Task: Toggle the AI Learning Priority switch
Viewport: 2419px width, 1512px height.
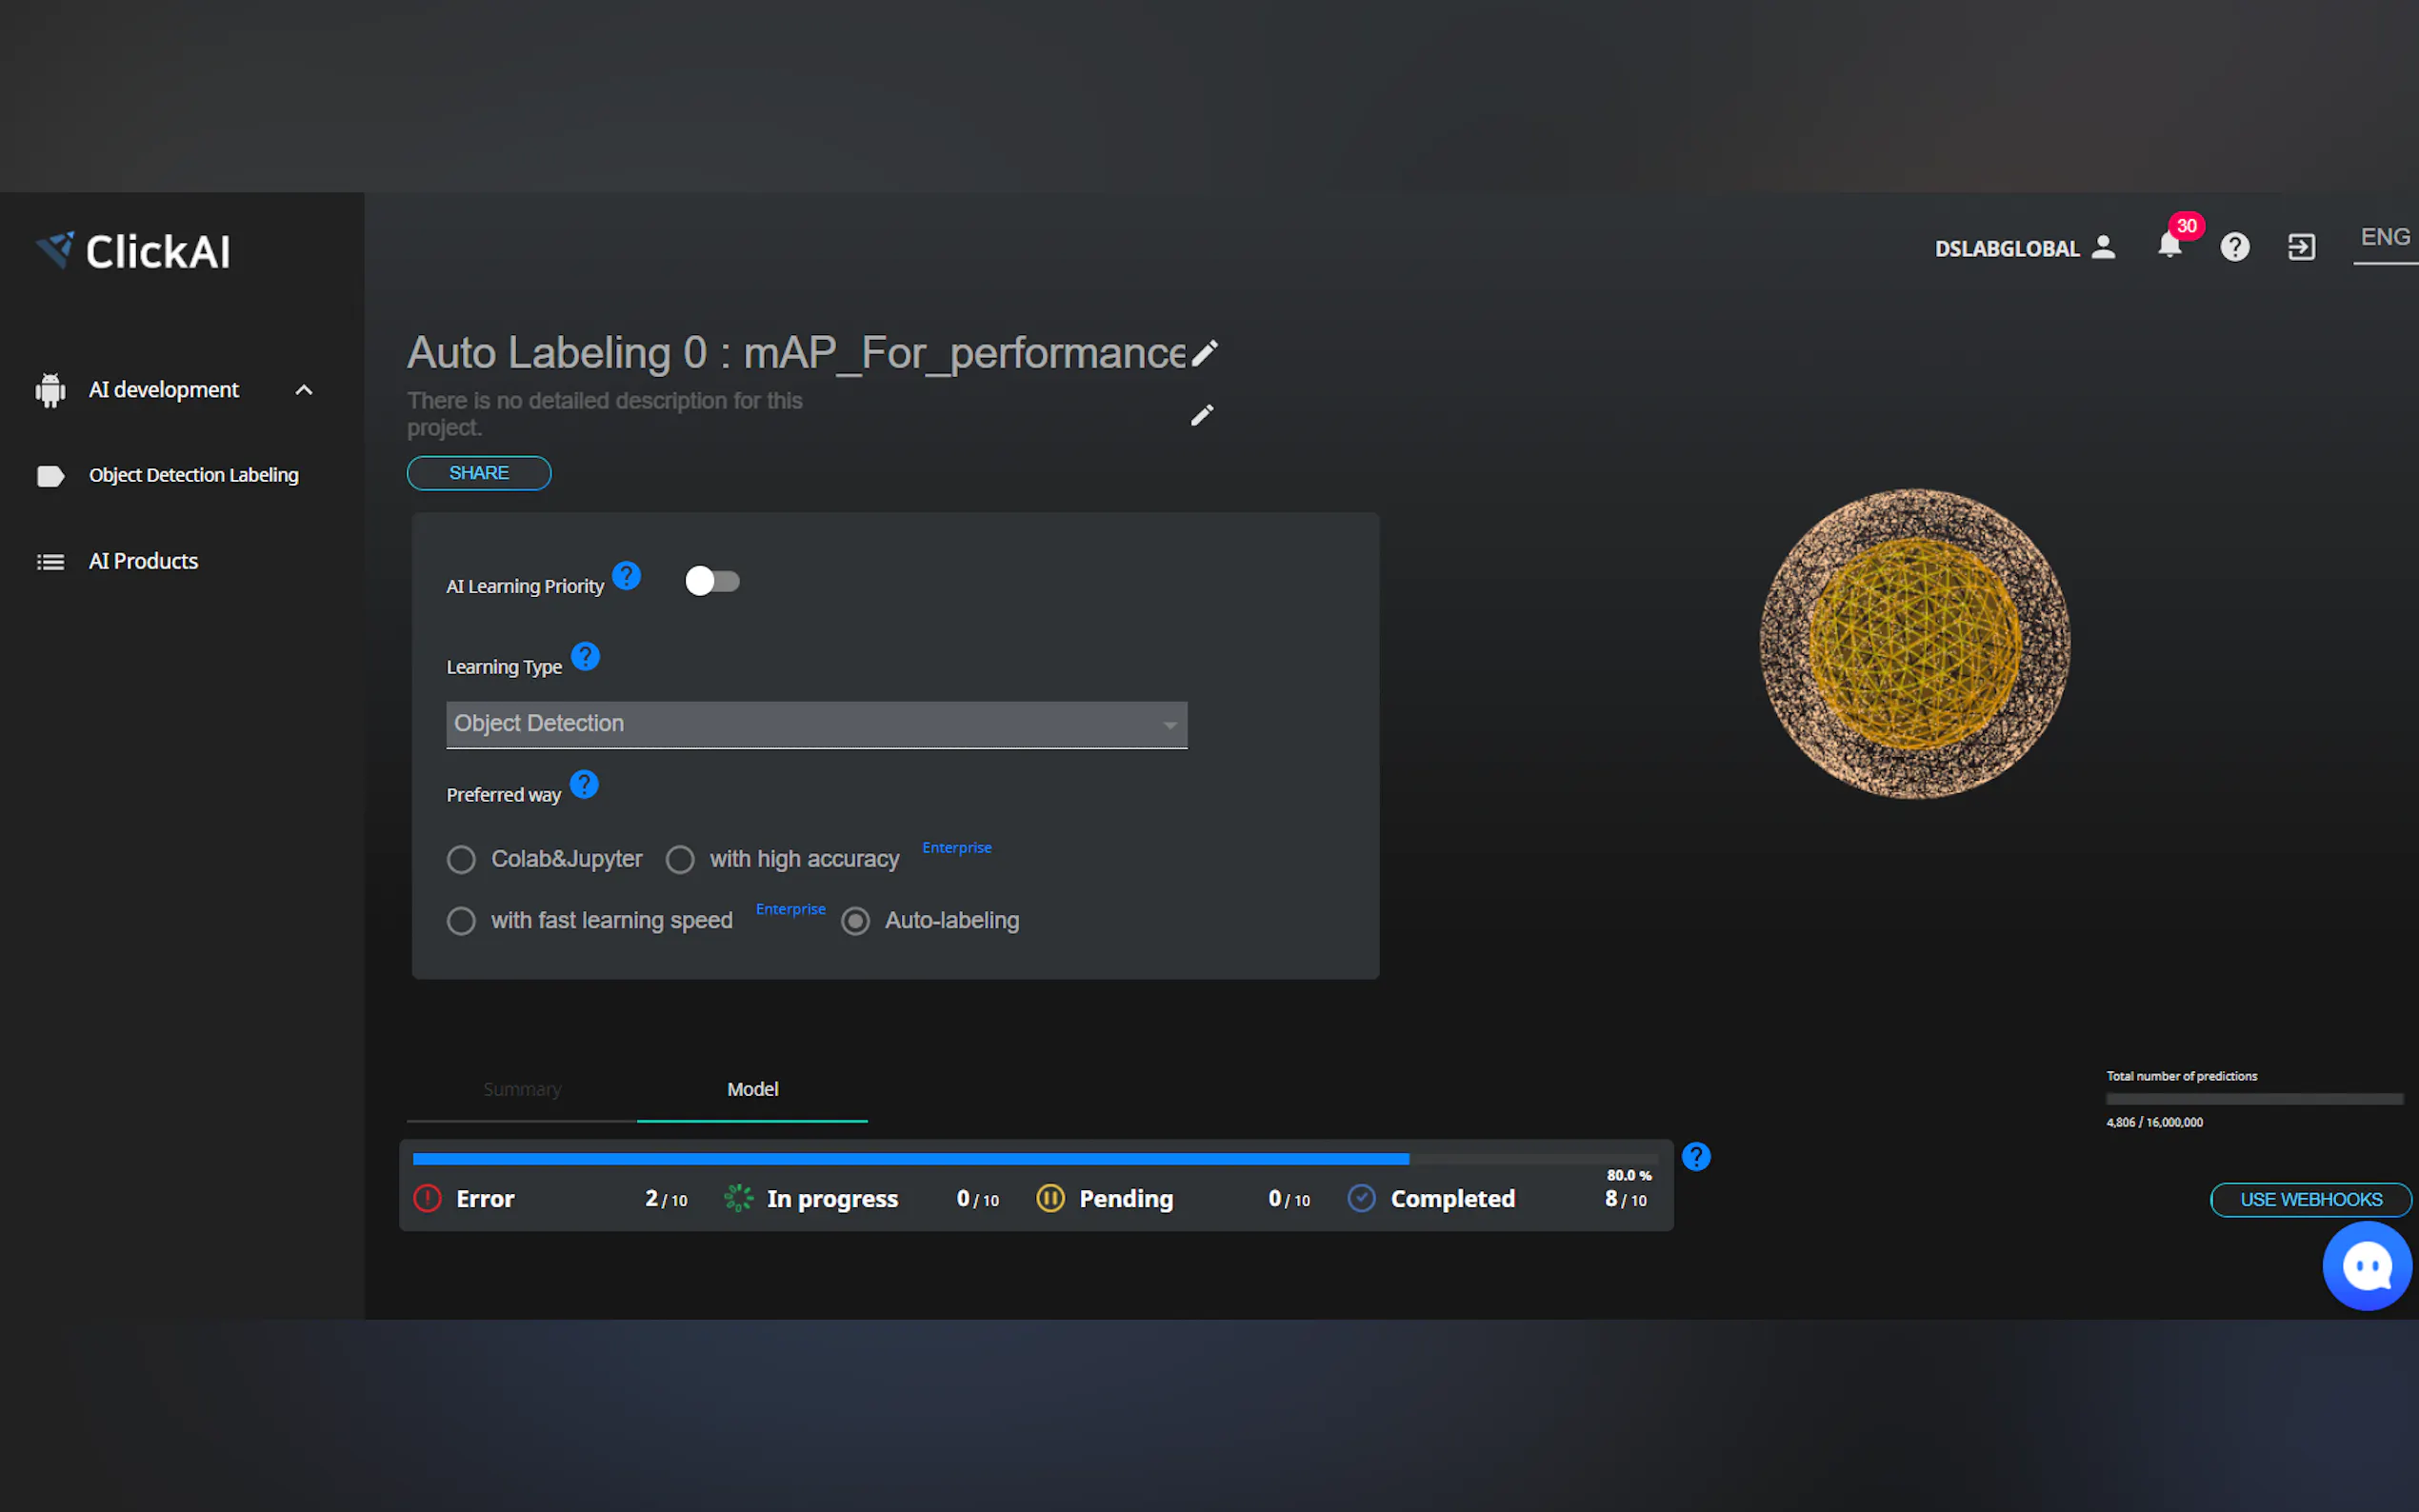Action: 712,582
